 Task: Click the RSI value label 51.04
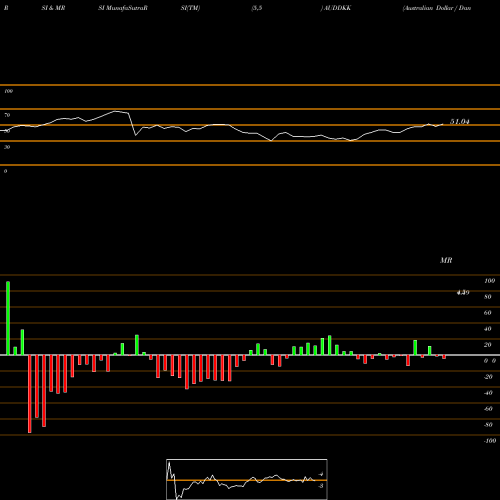tap(460, 122)
